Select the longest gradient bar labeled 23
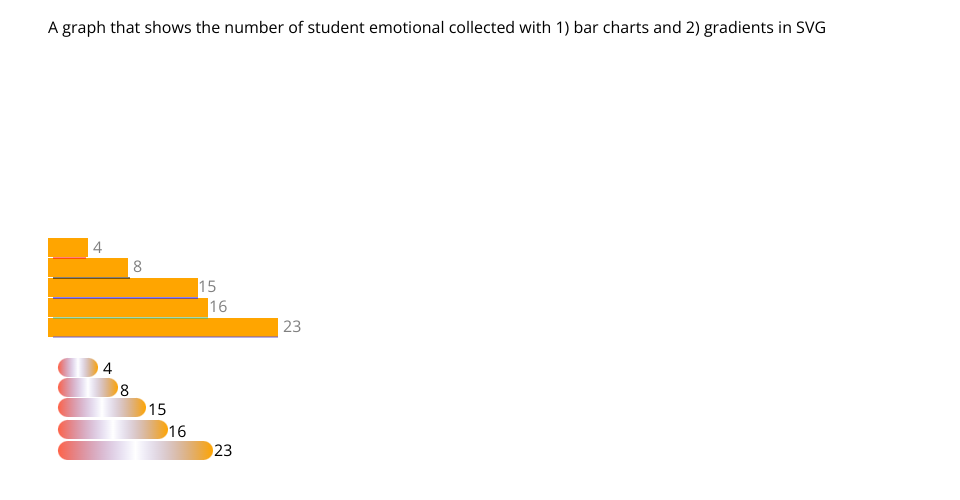Screen dimensions: 960x500 [x=135, y=450]
